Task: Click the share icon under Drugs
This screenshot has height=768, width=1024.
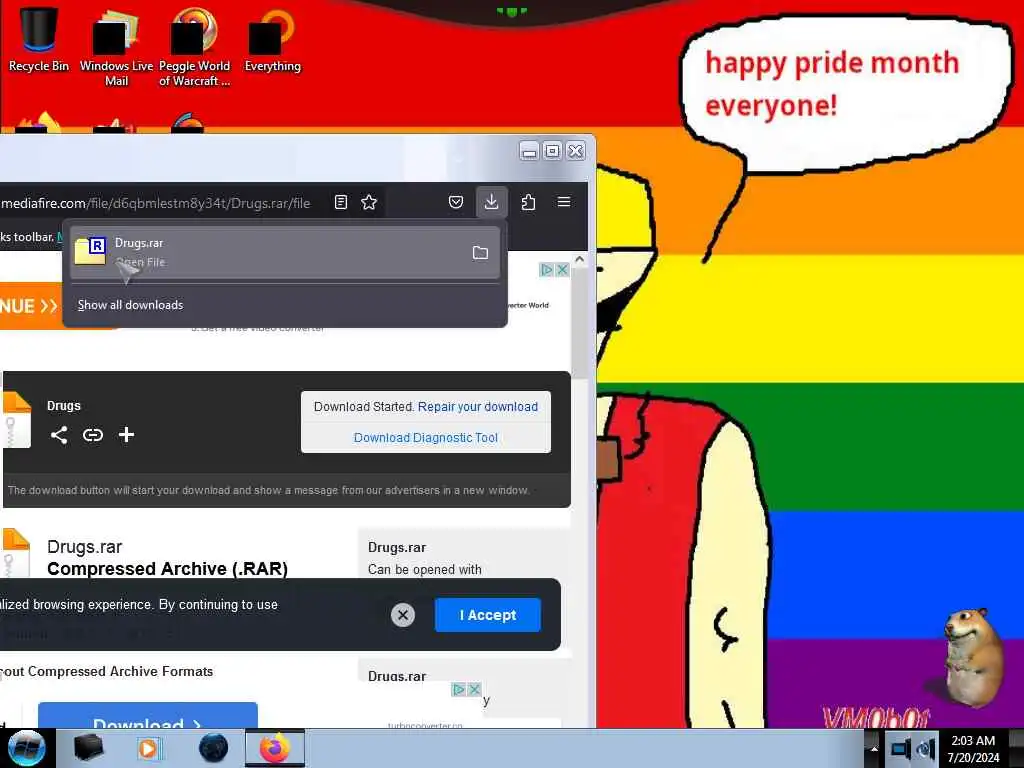Action: click(x=59, y=435)
